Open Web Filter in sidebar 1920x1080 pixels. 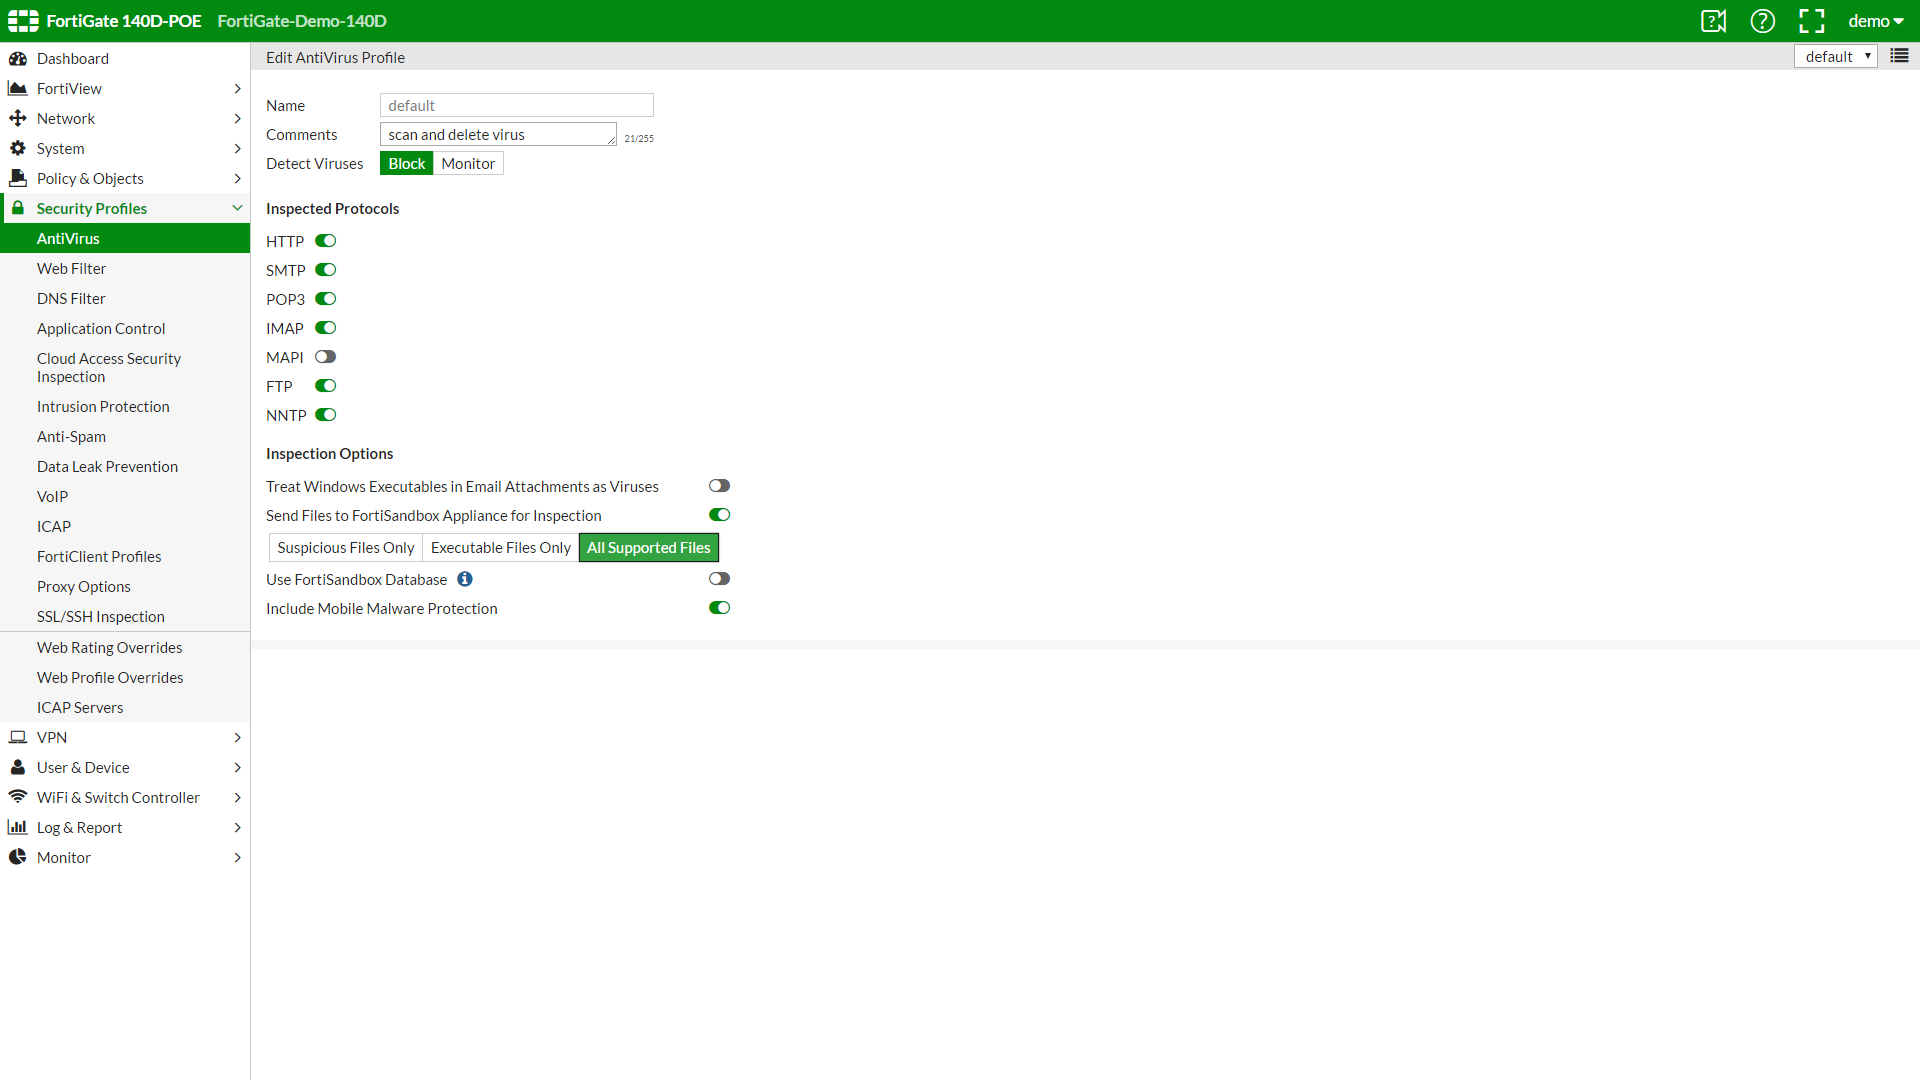71,268
